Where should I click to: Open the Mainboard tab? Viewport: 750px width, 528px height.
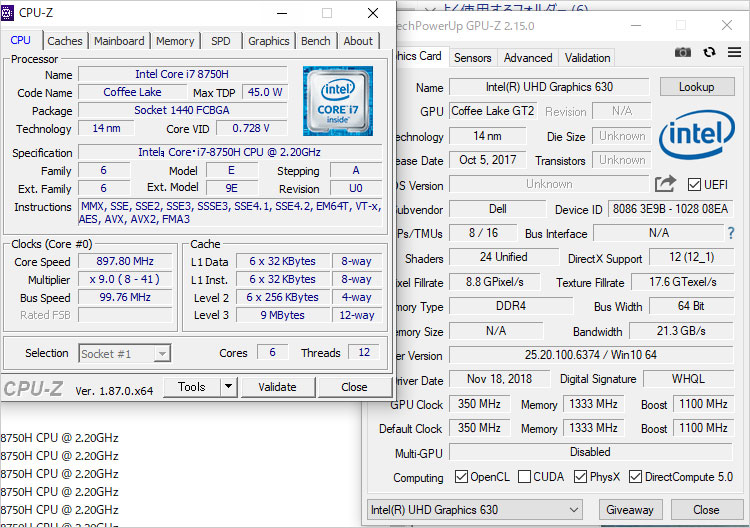pos(119,41)
